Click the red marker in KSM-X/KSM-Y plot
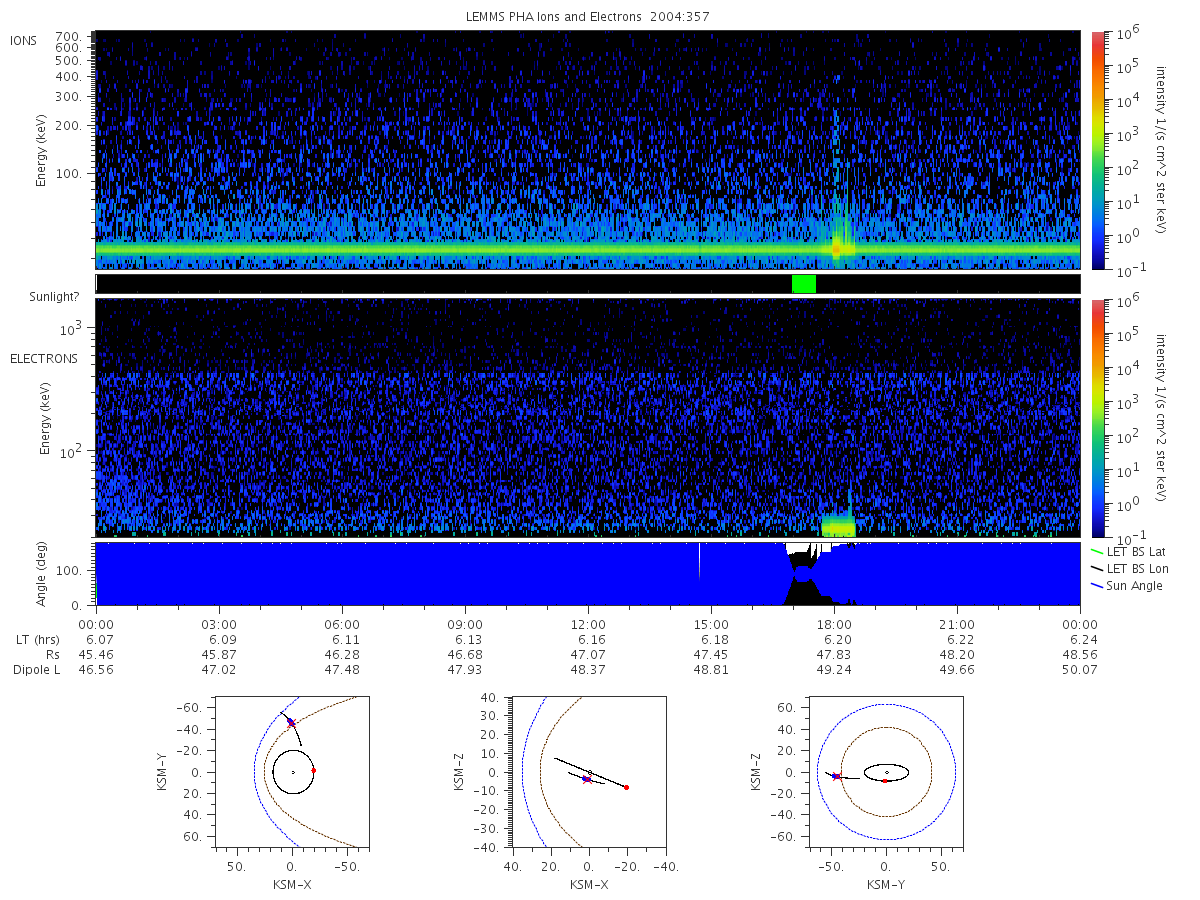The width and height of the screenshot is (1200, 900). click(313, 770)
